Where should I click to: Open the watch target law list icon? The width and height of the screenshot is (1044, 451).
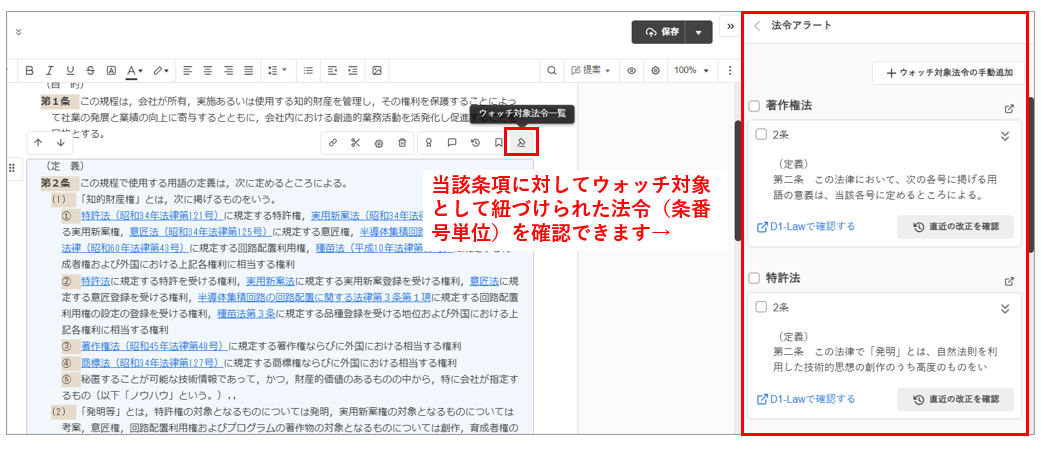coord(521,143)
